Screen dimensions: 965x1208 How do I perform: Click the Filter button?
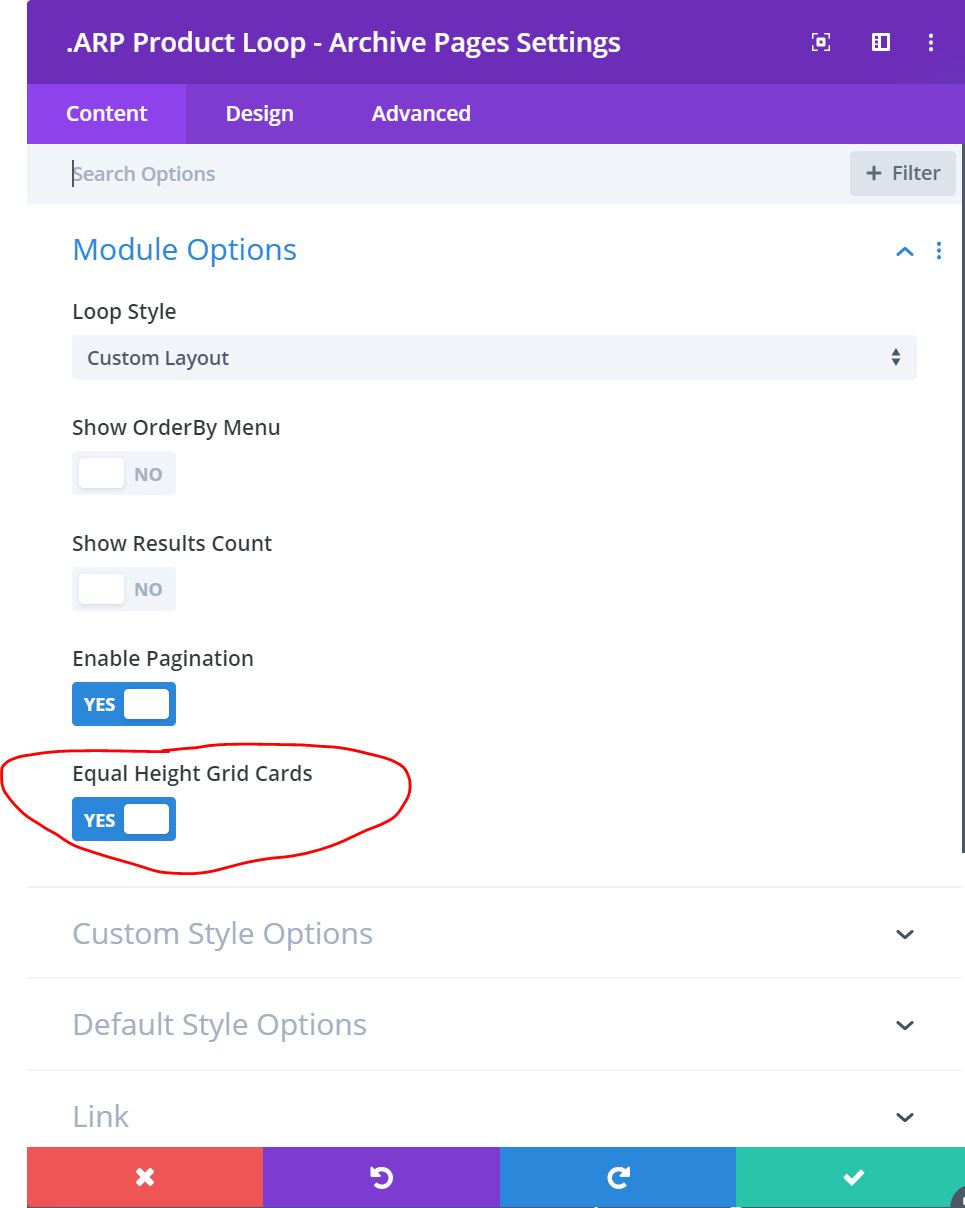point(903,173)
